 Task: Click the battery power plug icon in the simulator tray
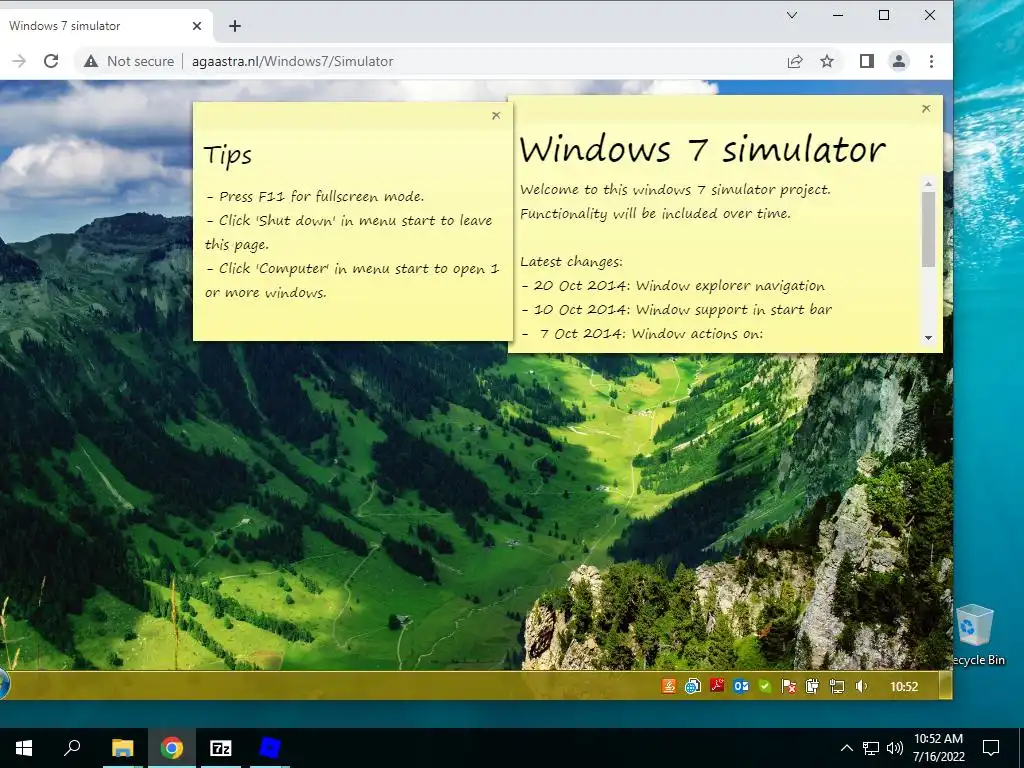812,686
